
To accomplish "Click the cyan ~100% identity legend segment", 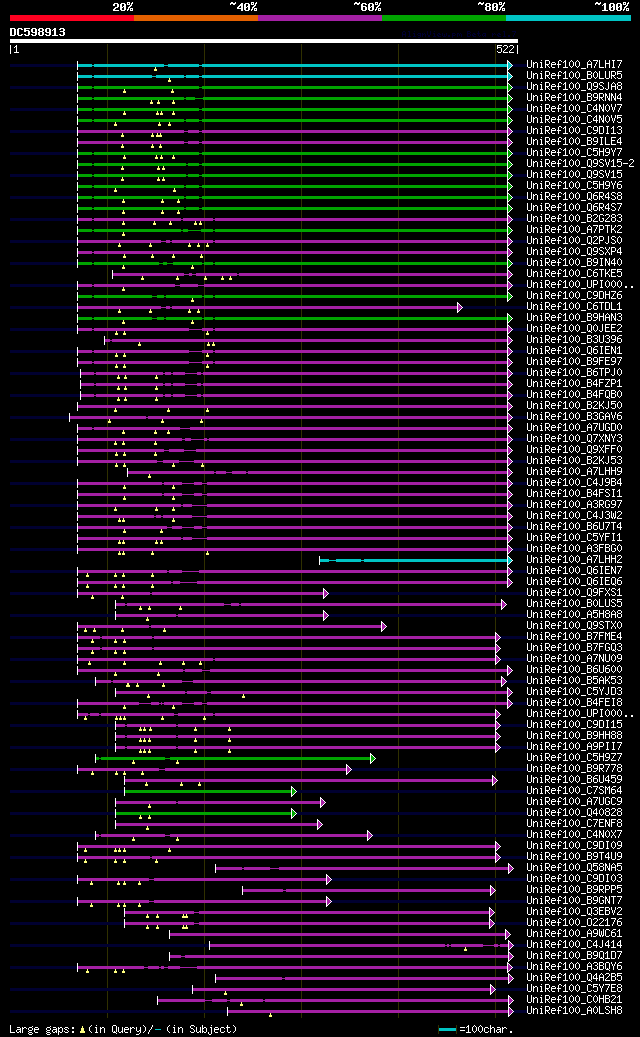I will 568,18.
